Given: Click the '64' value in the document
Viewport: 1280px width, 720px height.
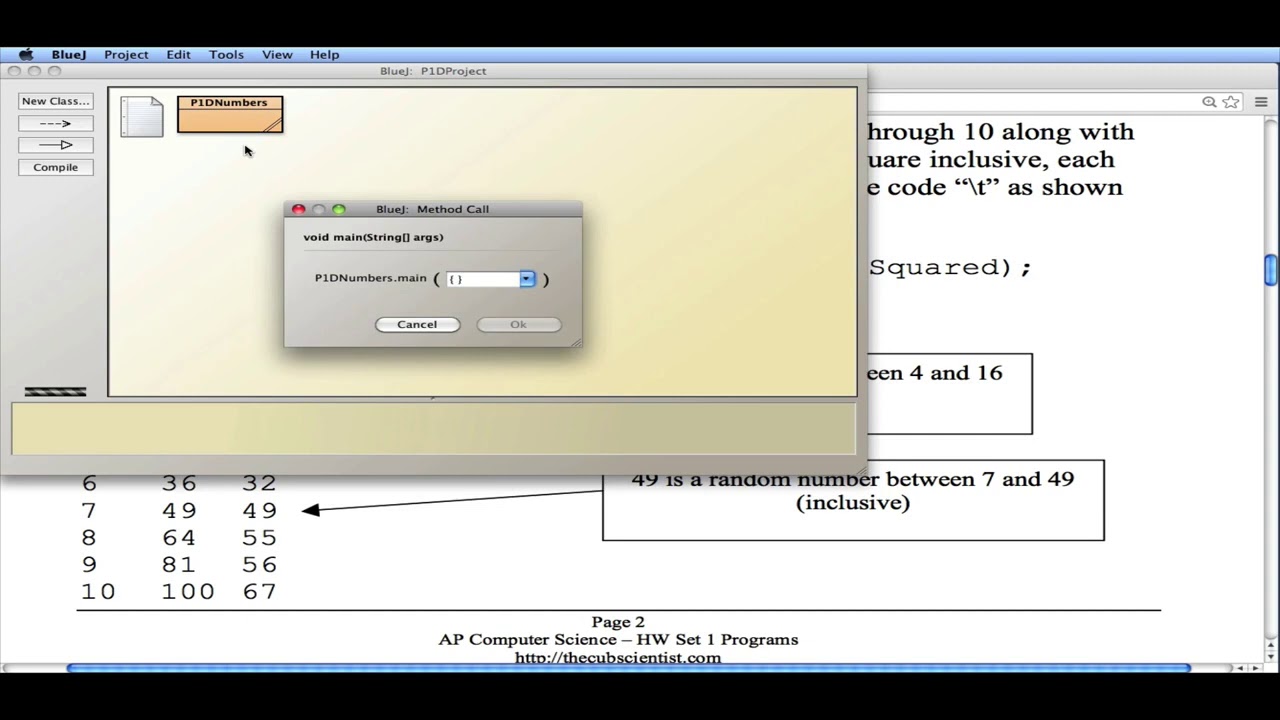Looking at the screenshot, I should 179,538.
